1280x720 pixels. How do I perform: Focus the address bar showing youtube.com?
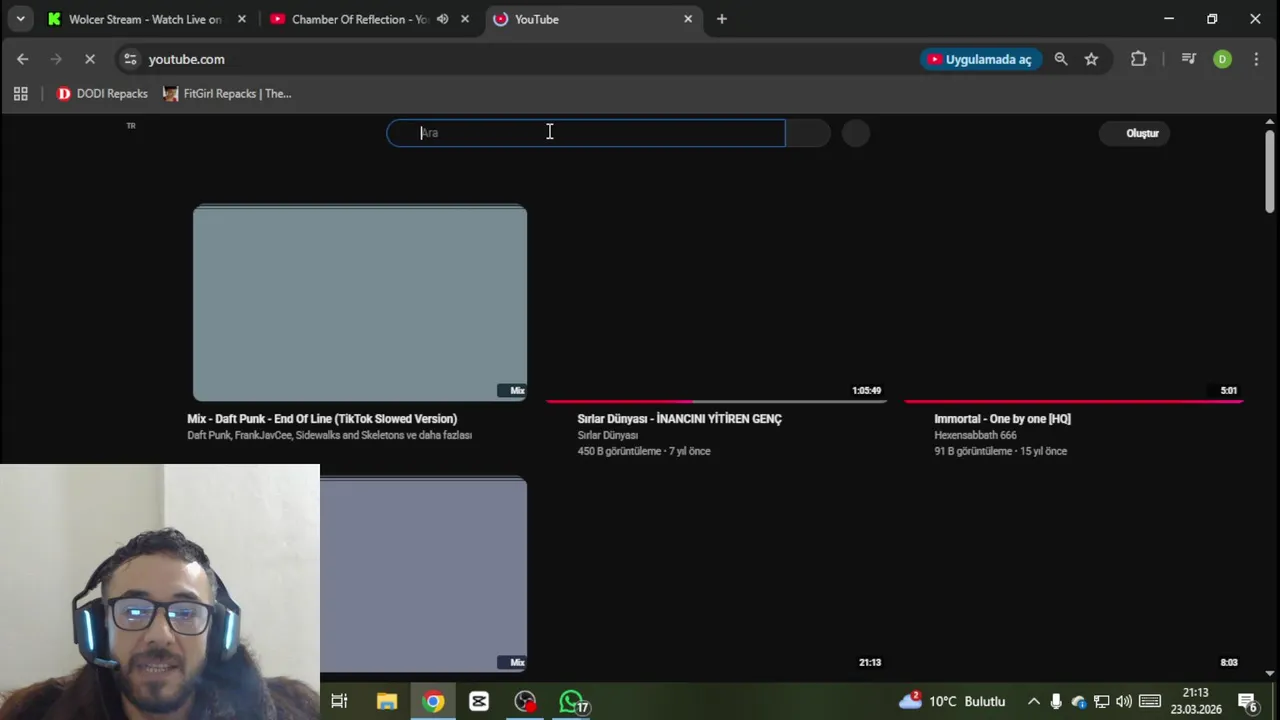[x=186, y=59]
